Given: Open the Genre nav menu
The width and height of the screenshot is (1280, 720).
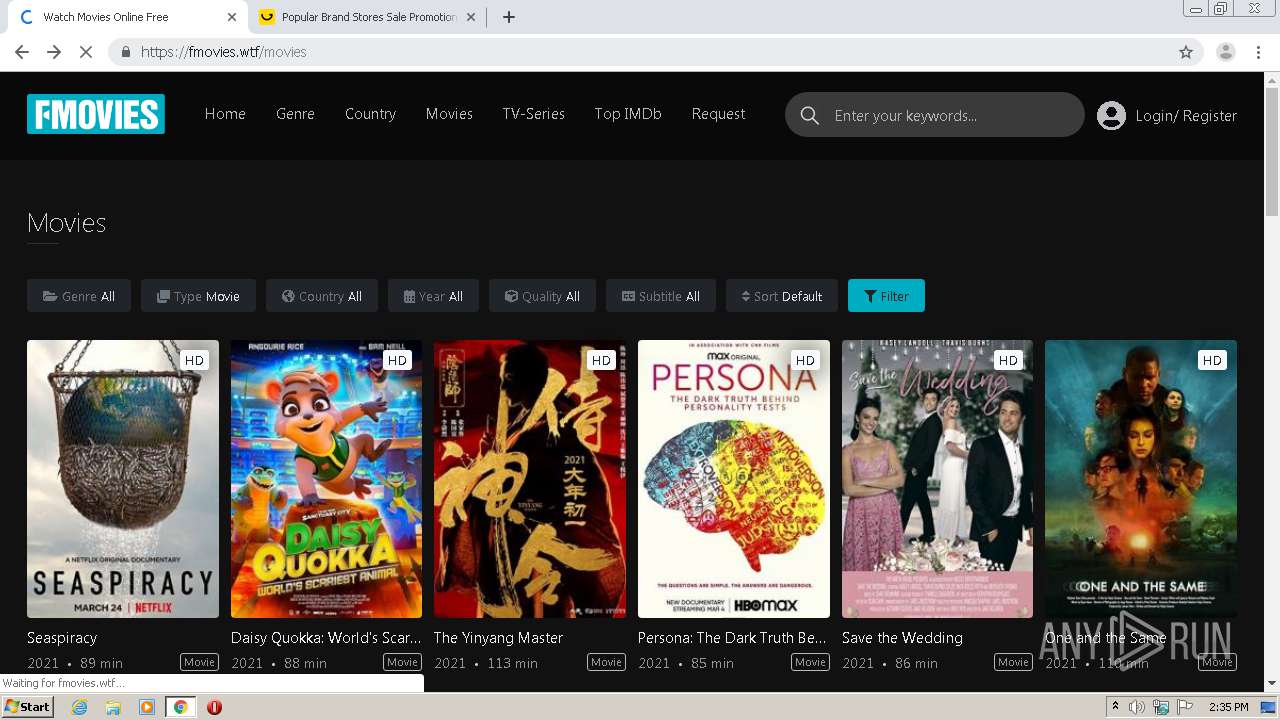Looking at the screenshot, I should 295,114.
